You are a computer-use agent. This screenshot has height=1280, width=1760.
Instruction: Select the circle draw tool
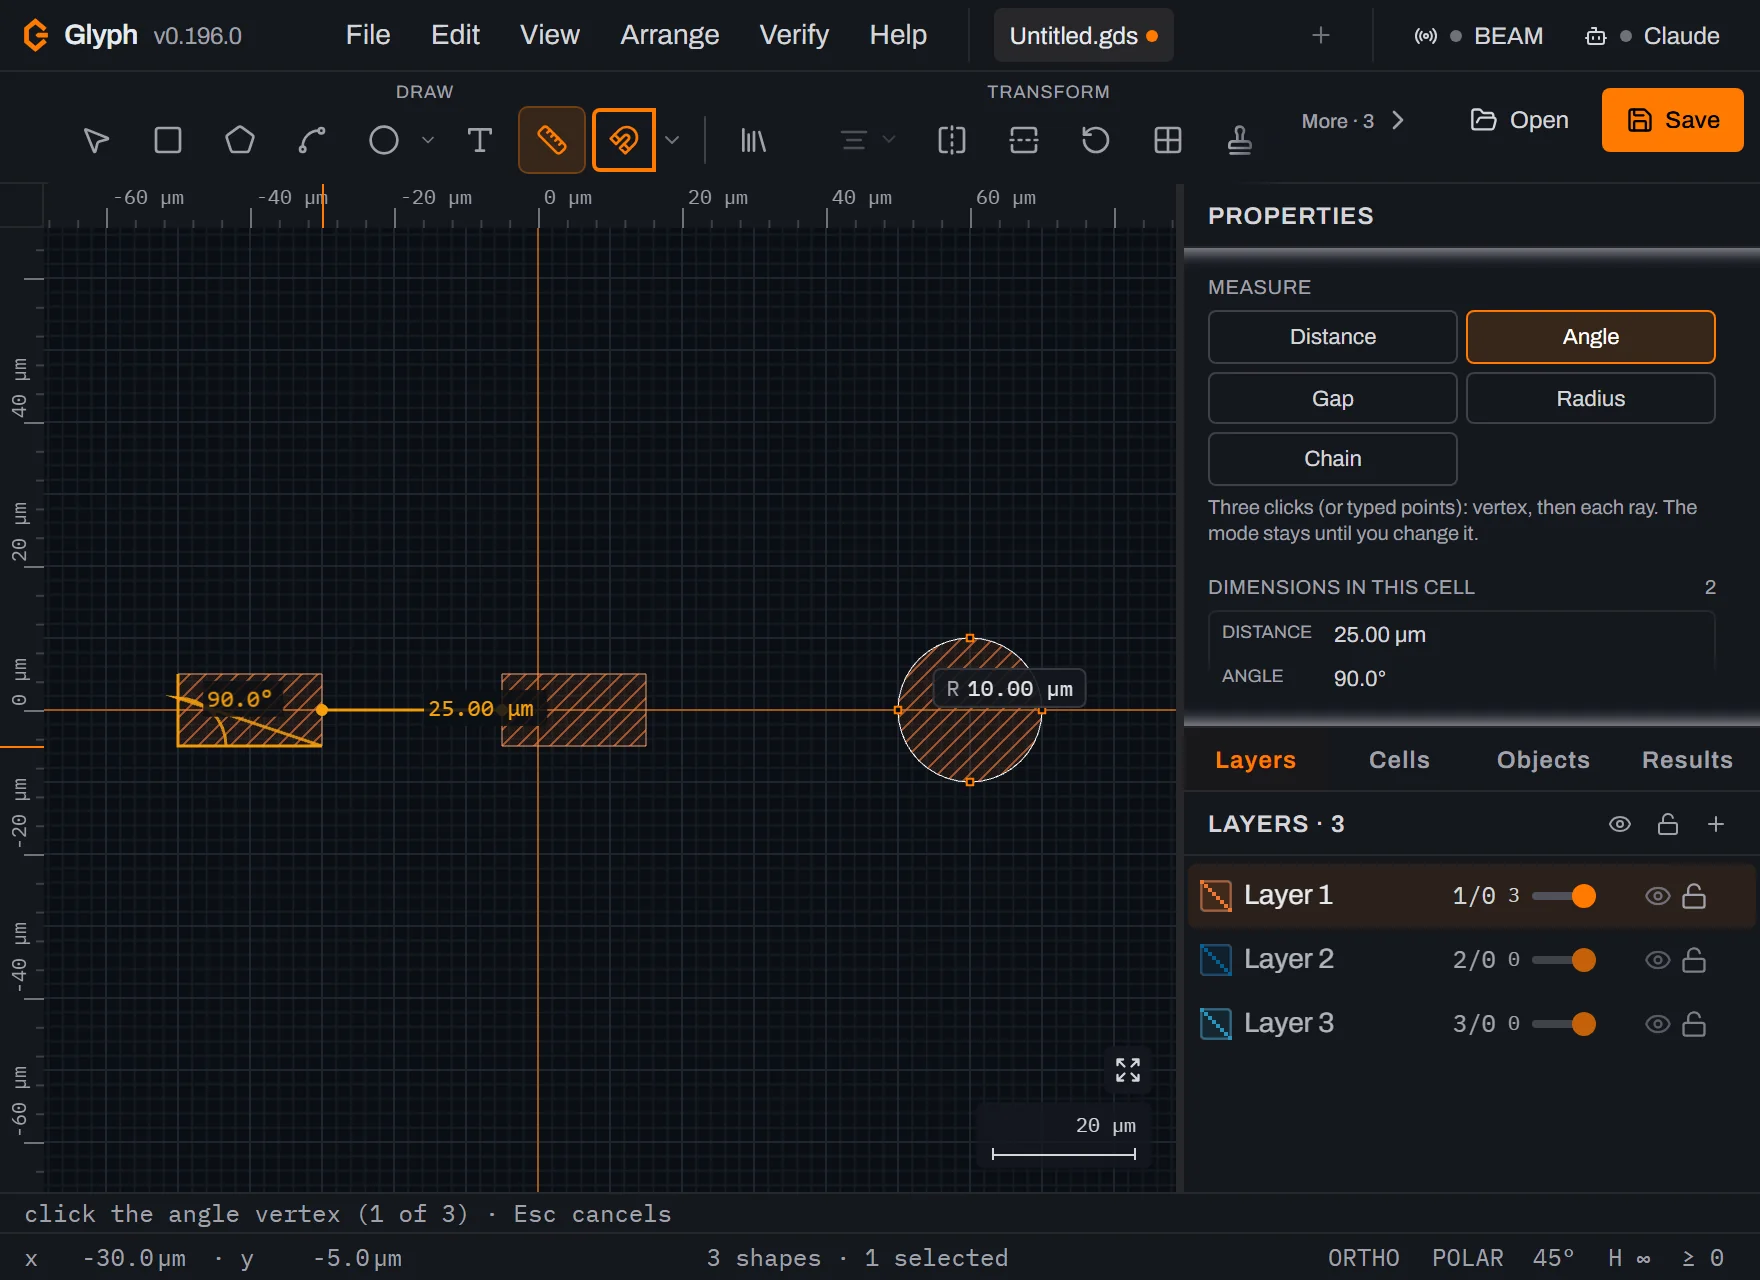point(384,140)
